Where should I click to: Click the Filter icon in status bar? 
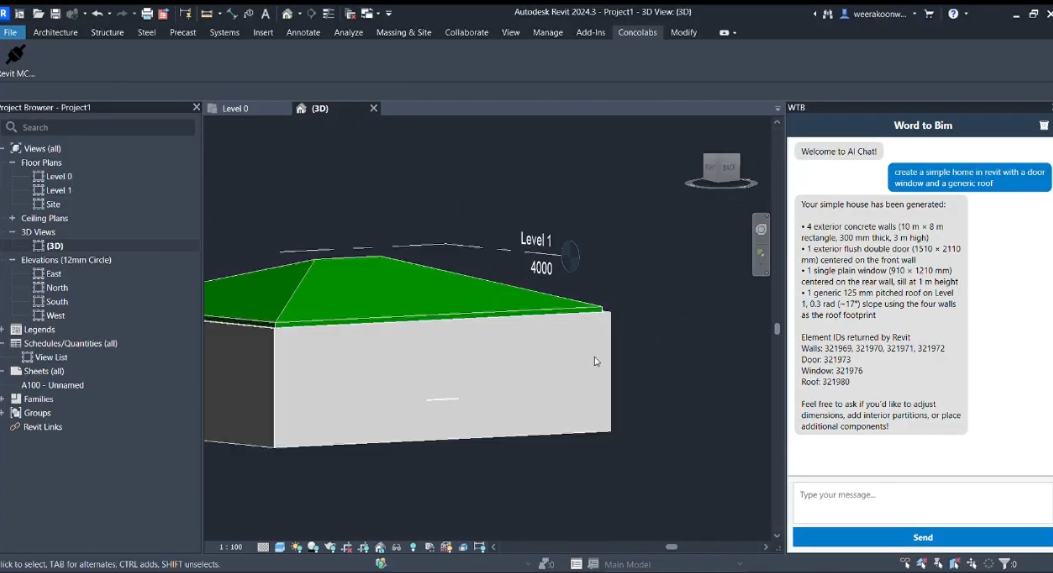tap(1004, 564)
